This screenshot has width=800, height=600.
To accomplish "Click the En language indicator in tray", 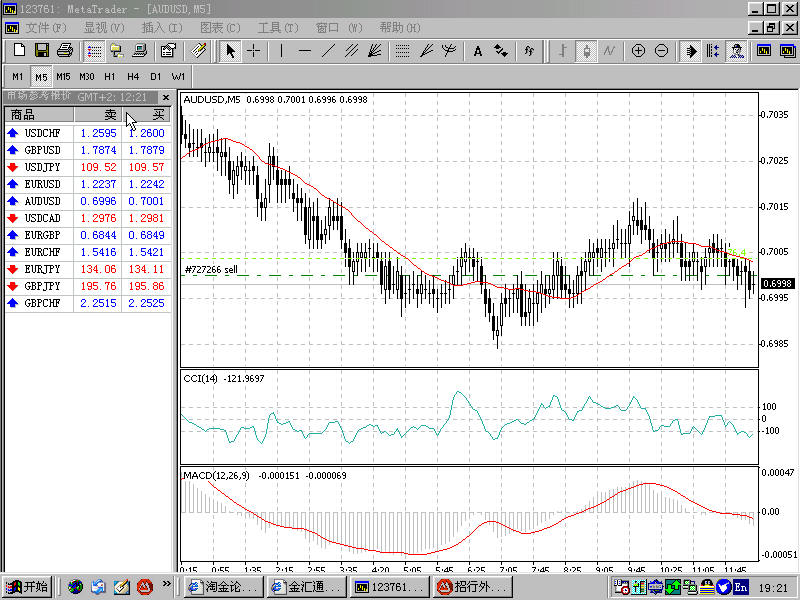I will (x=740, y=587).
